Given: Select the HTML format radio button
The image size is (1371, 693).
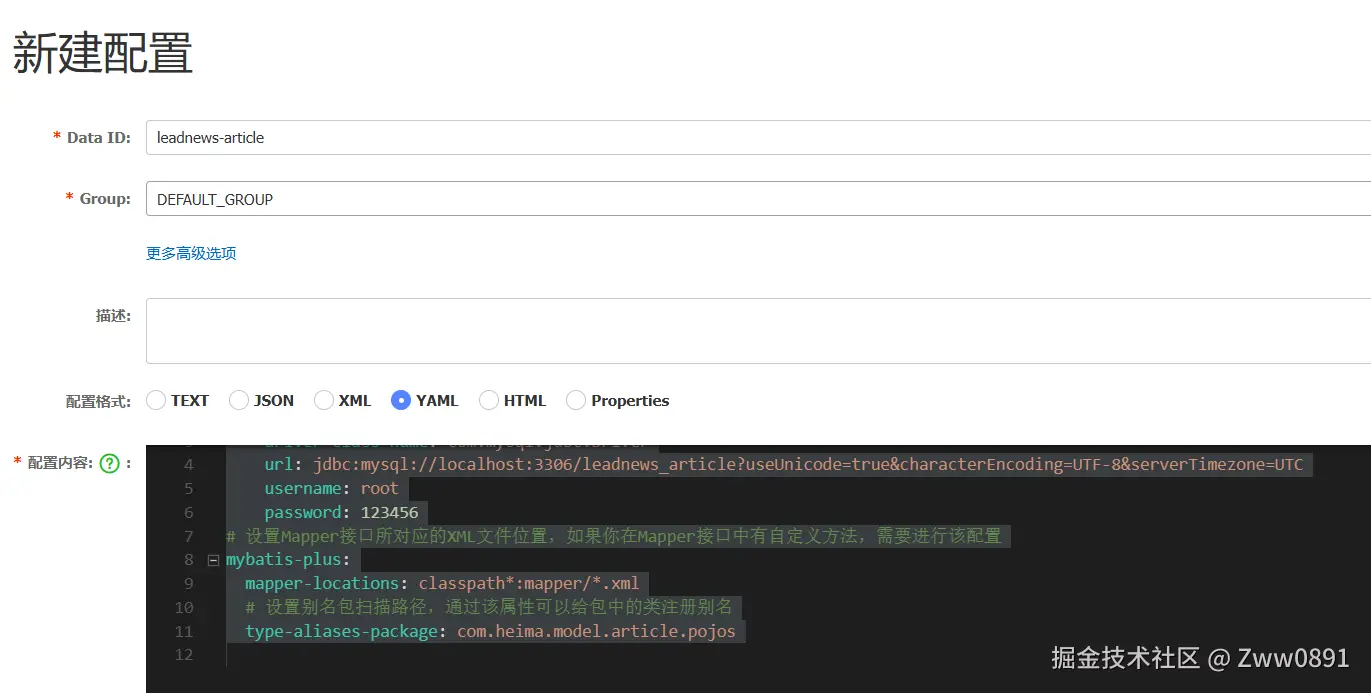Looking at the screenshot, I should coord(489,401).
